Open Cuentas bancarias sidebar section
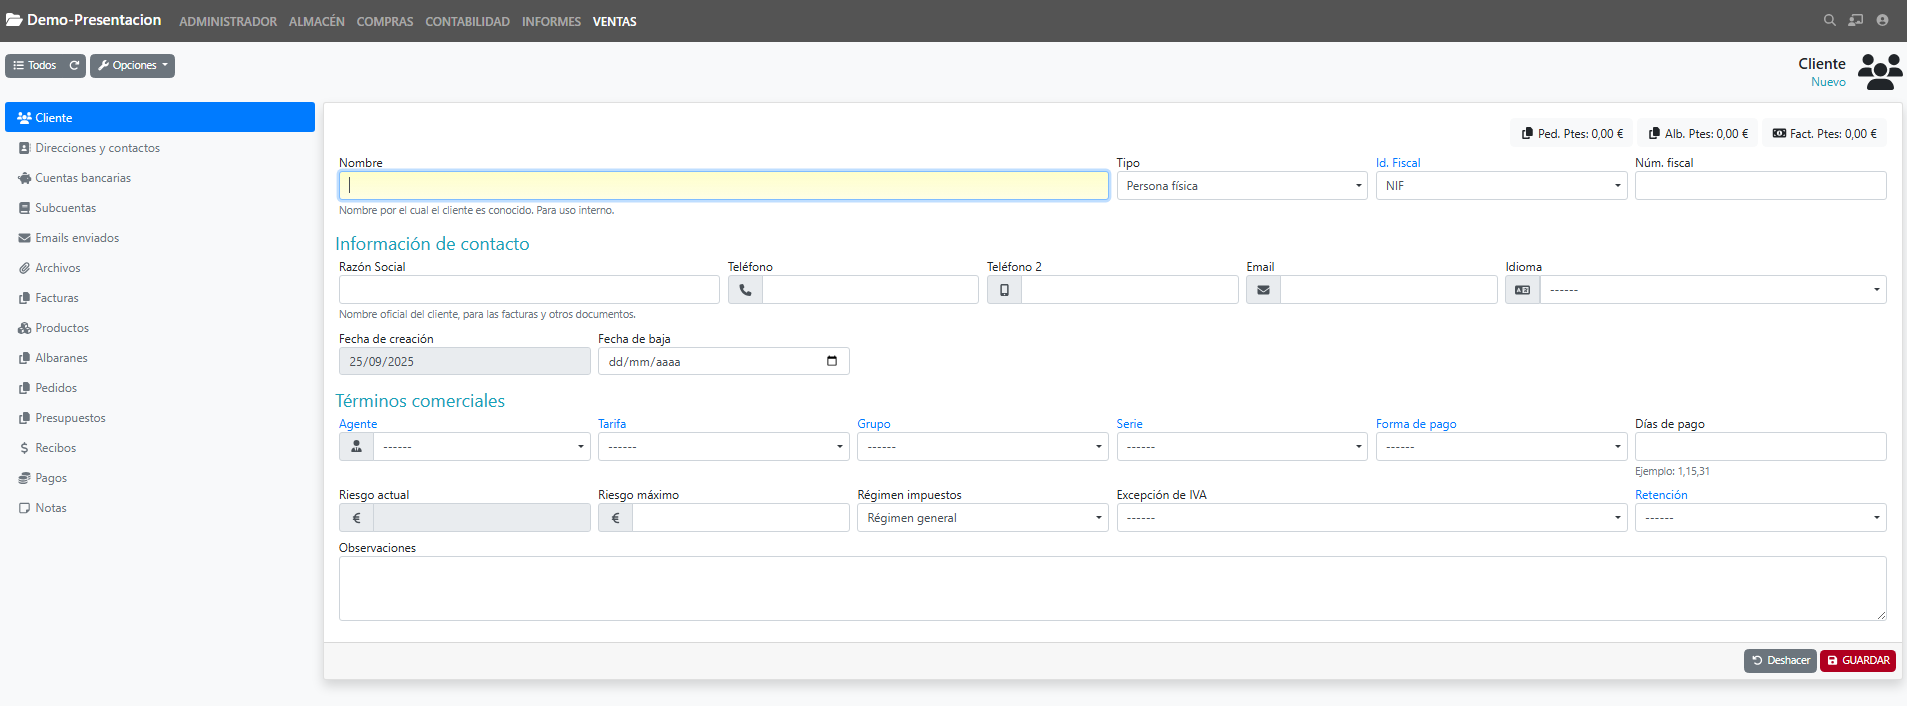Screen dimensions: 1907x706 tap(160, 178)
